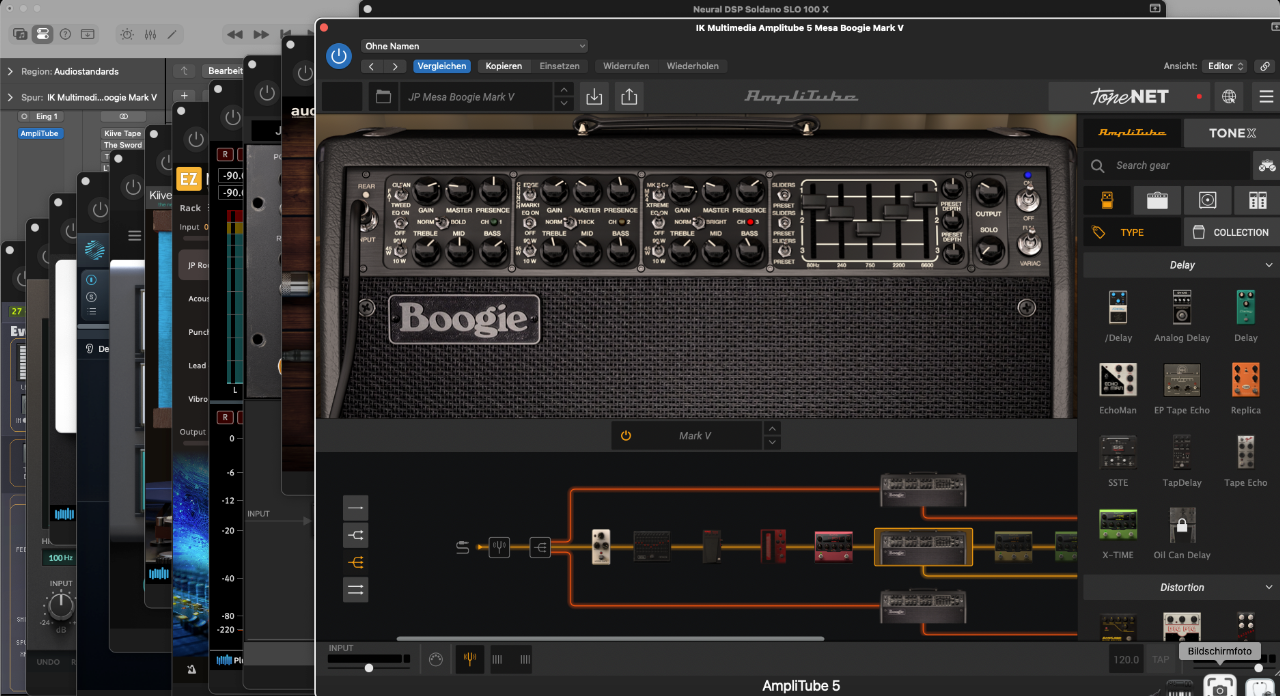Select previous amp model above Mark V arrows

[x=771, y=429]
